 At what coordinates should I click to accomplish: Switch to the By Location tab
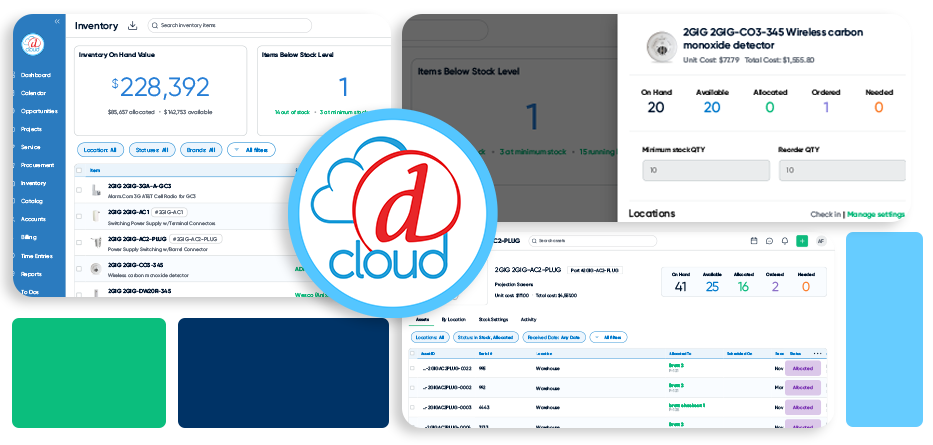pyautogui.click(x=453, y=319)
